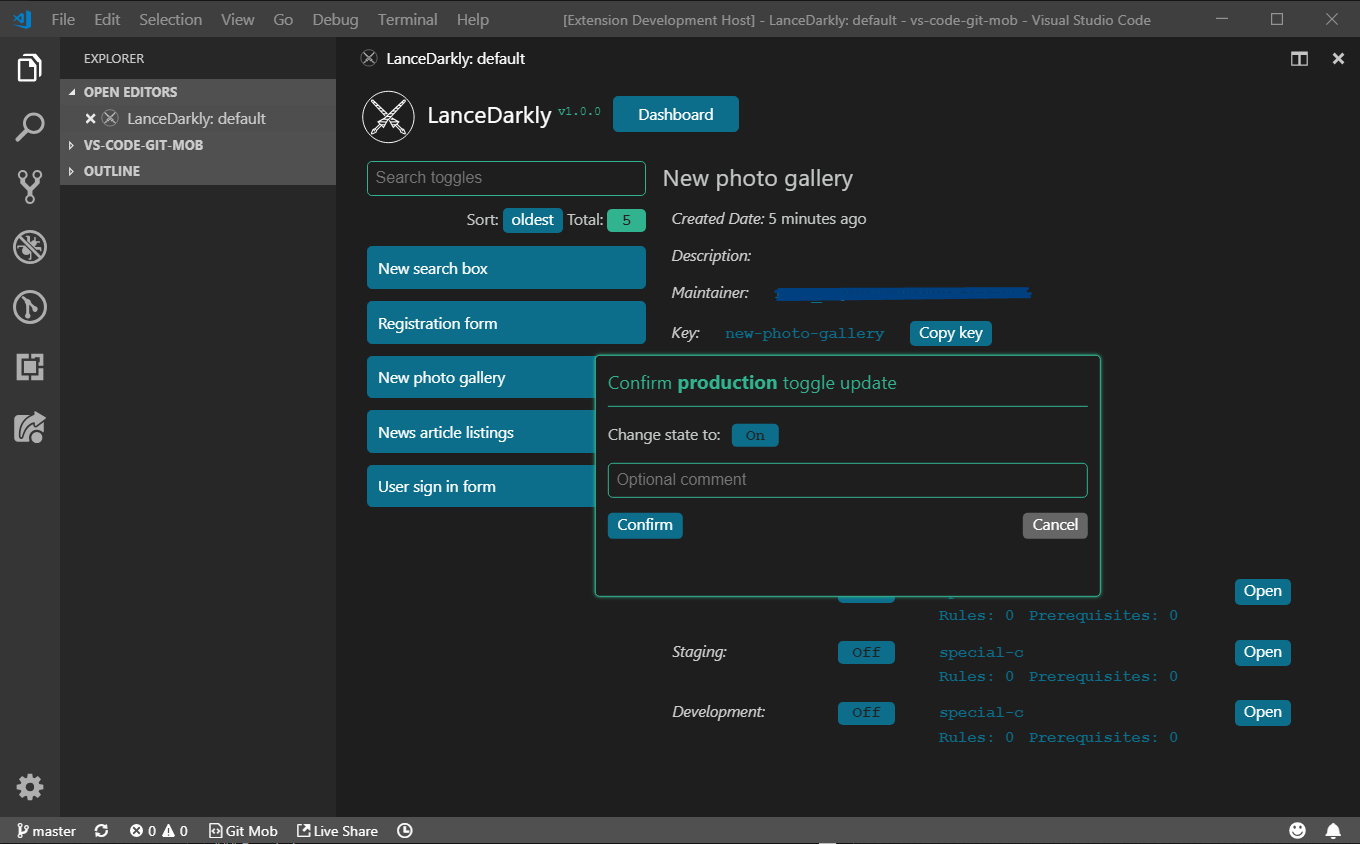Click the split editor icon

pos(1299,59)
